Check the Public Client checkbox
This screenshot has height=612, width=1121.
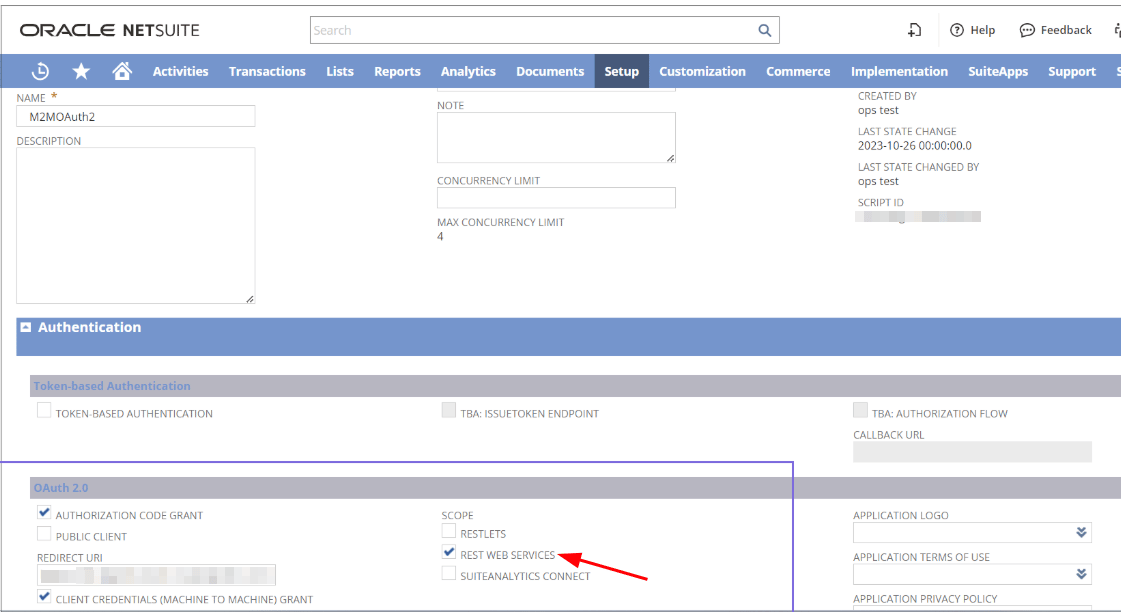point(44,534)
